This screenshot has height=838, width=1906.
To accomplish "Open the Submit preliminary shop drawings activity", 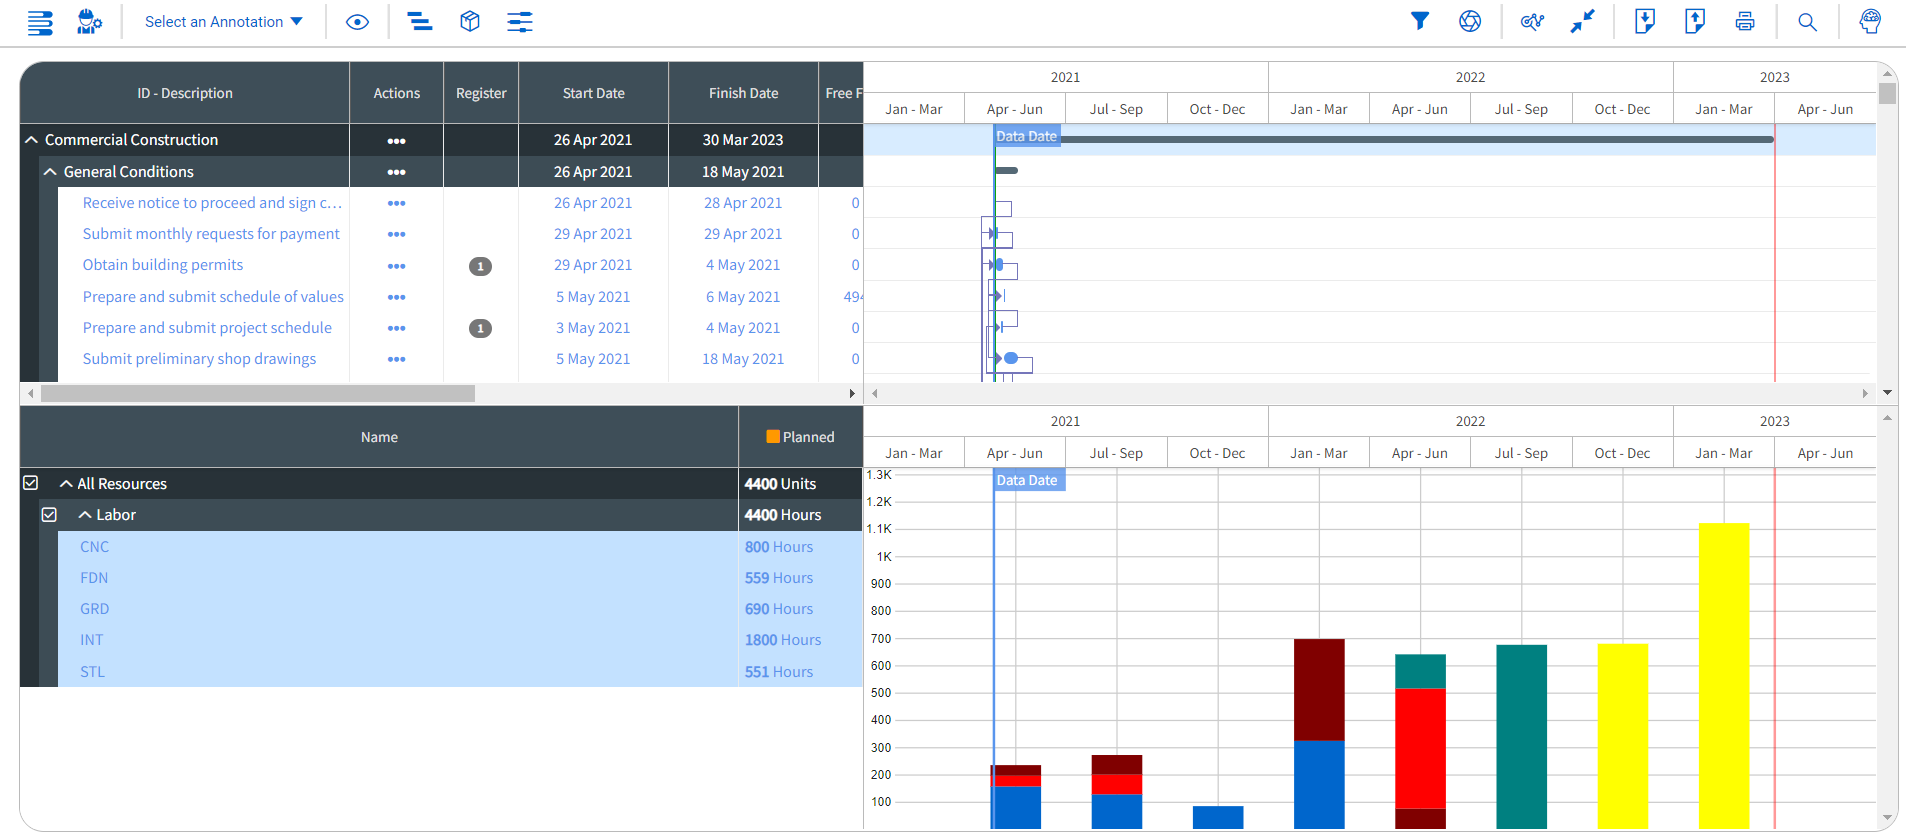I will pos(199,359).
